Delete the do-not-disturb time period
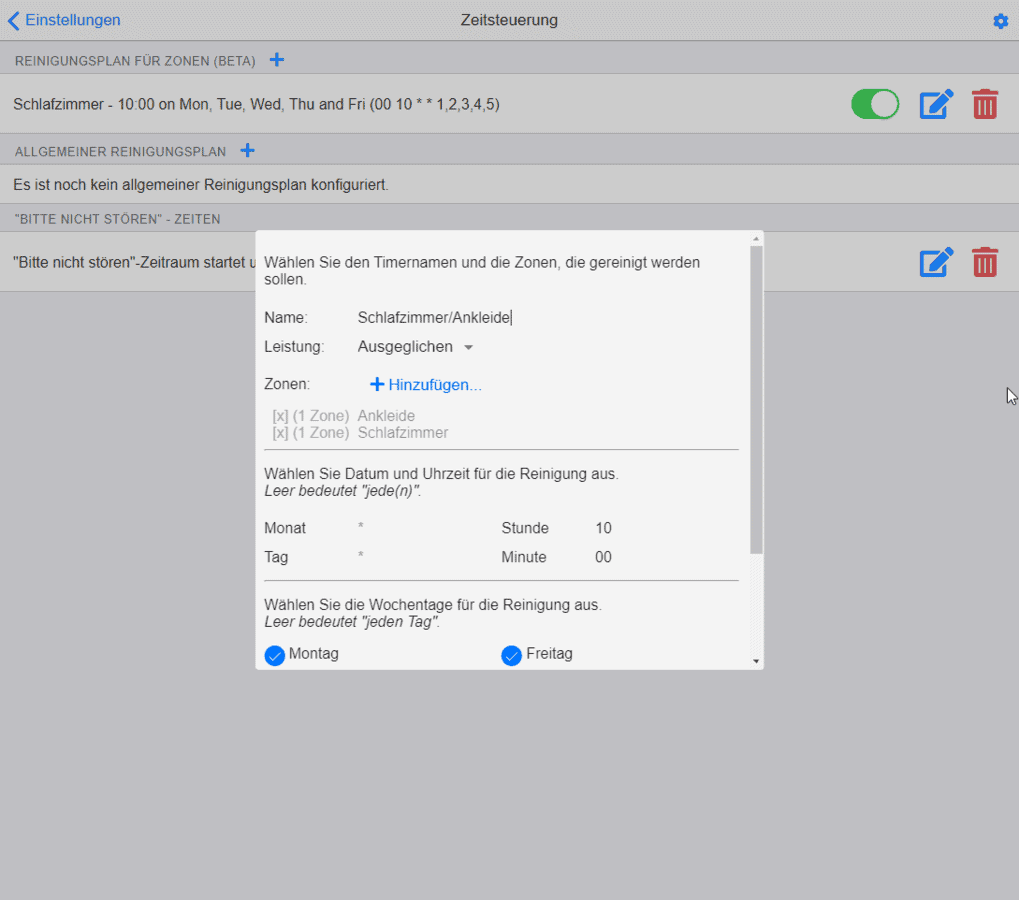The height and width of the screenshot is (900, 1019). (985, 262)
